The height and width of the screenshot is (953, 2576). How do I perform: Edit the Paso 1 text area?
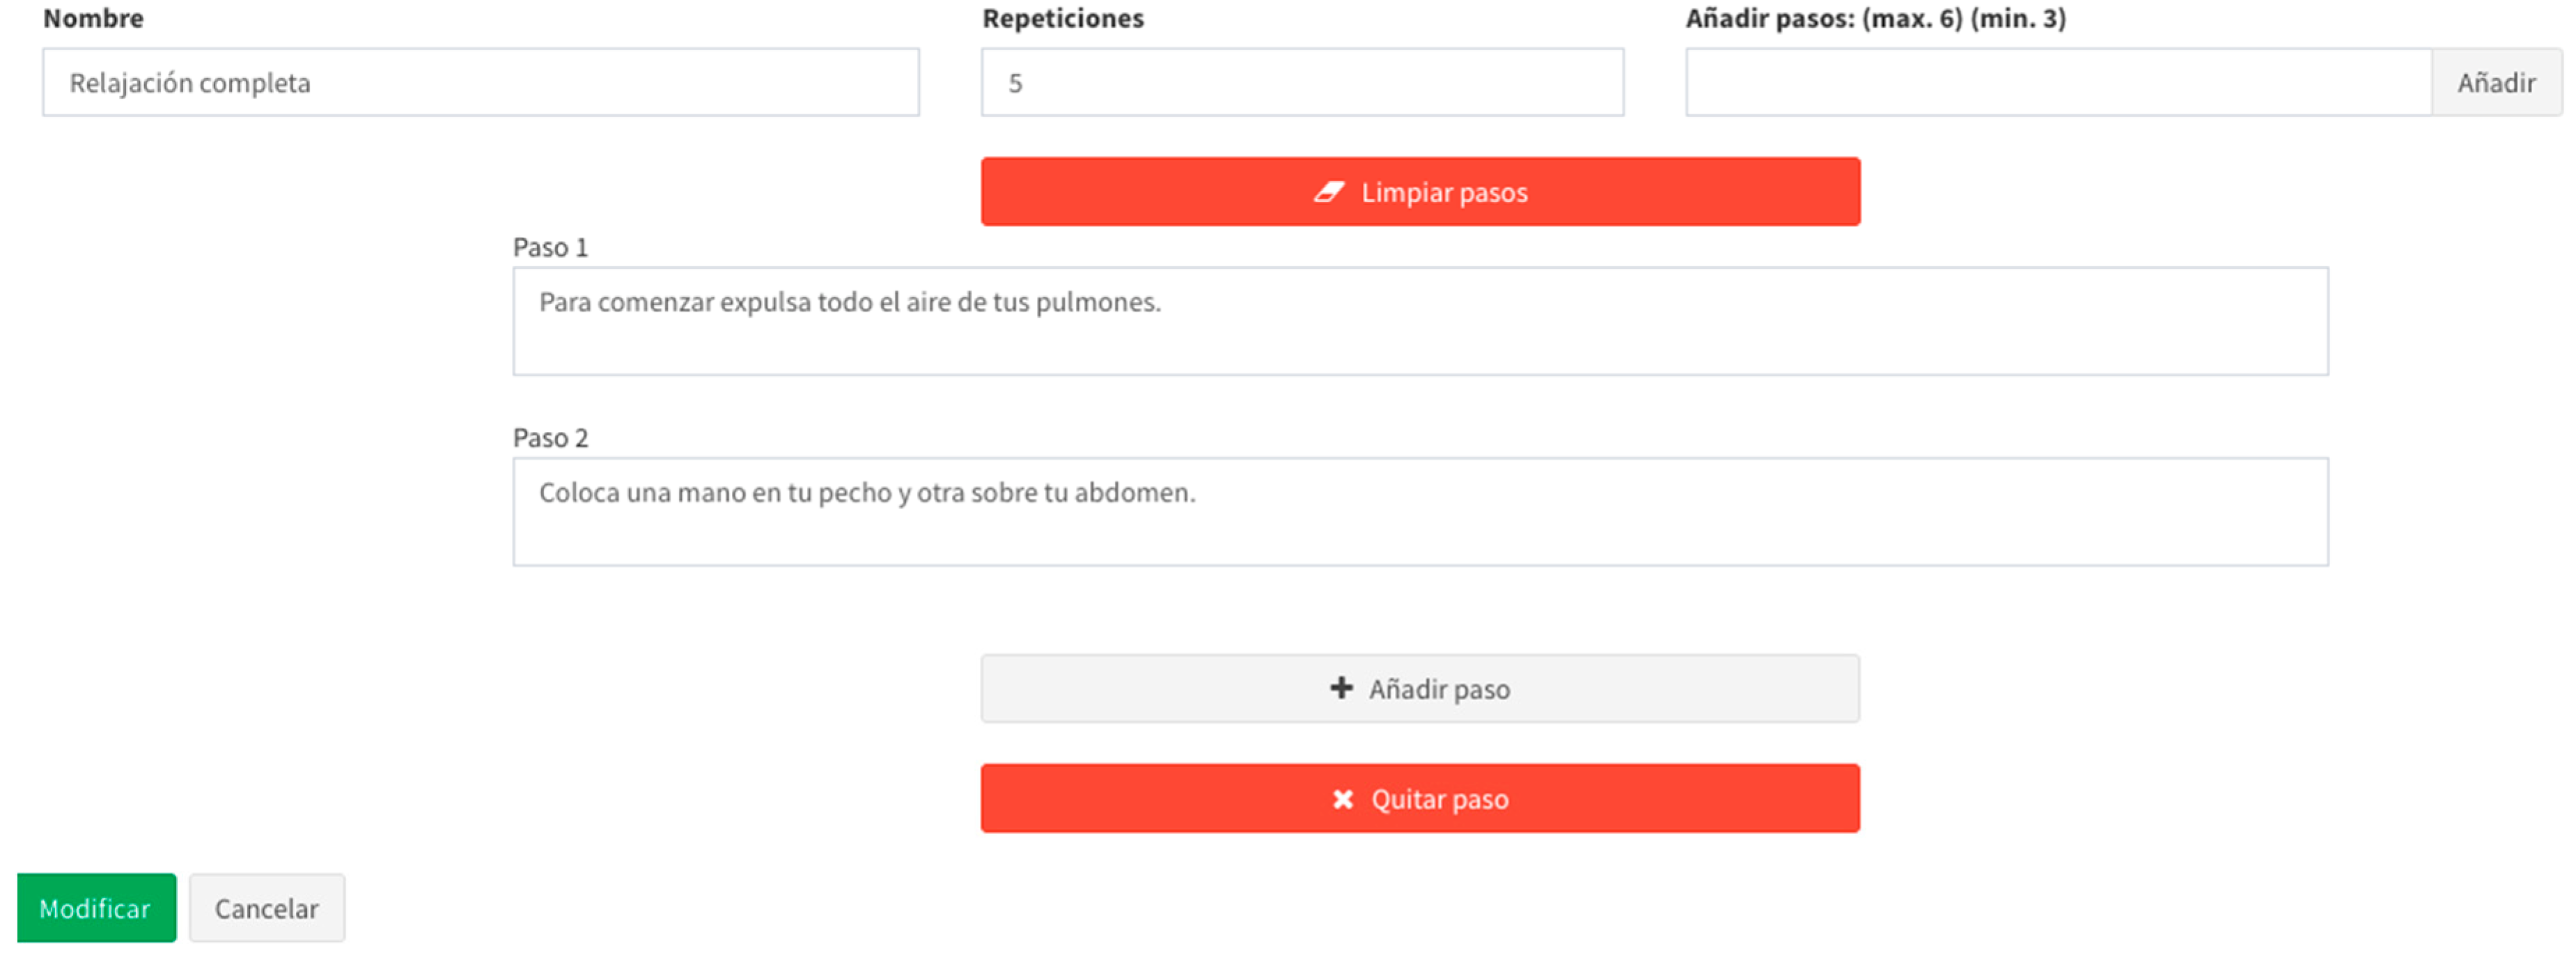[1420, 321]
